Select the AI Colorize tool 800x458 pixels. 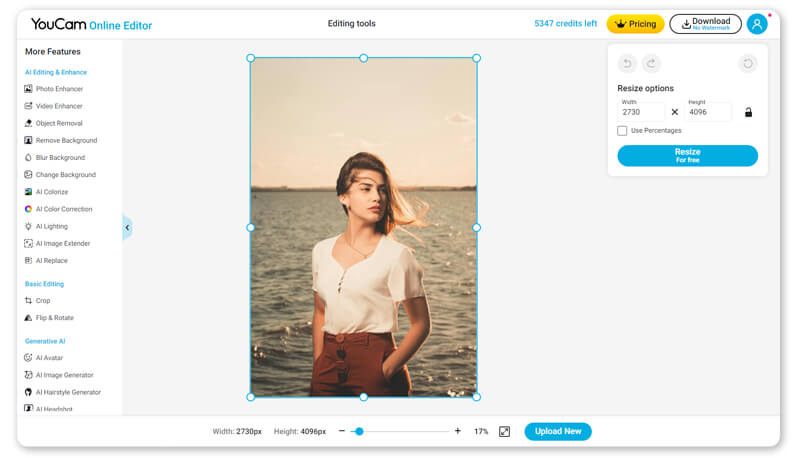tap(46, 192)
